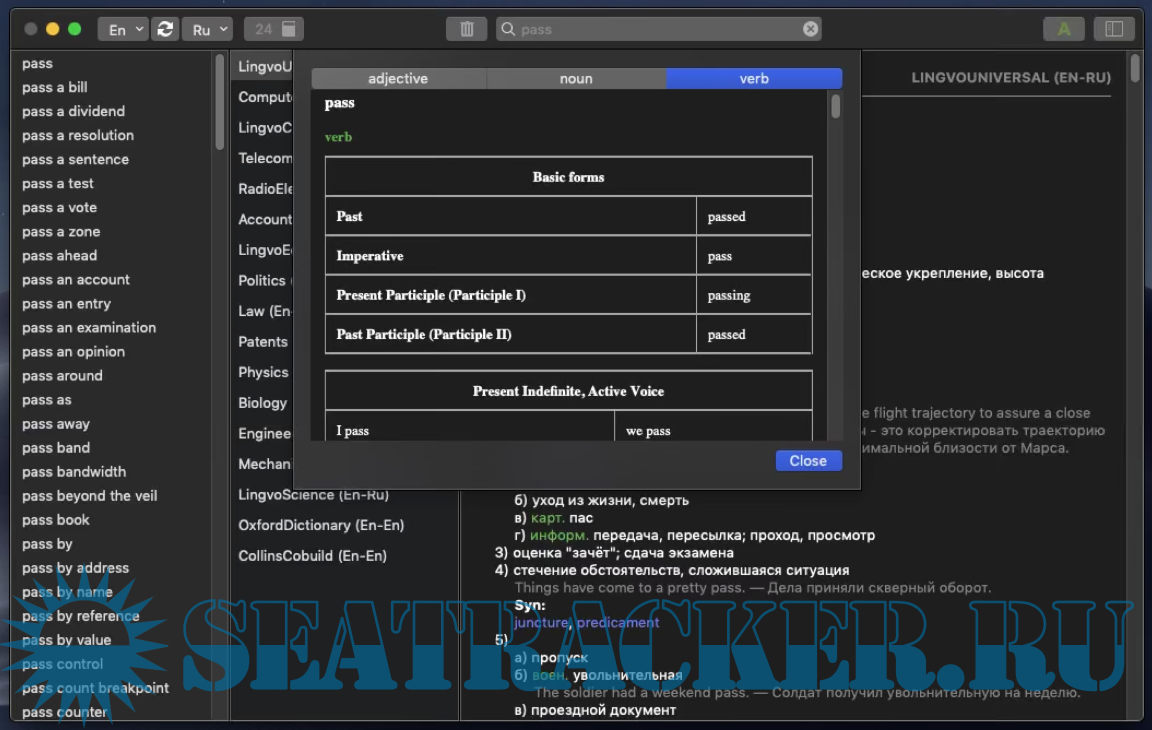Click the magnifier icon in search

508,29
